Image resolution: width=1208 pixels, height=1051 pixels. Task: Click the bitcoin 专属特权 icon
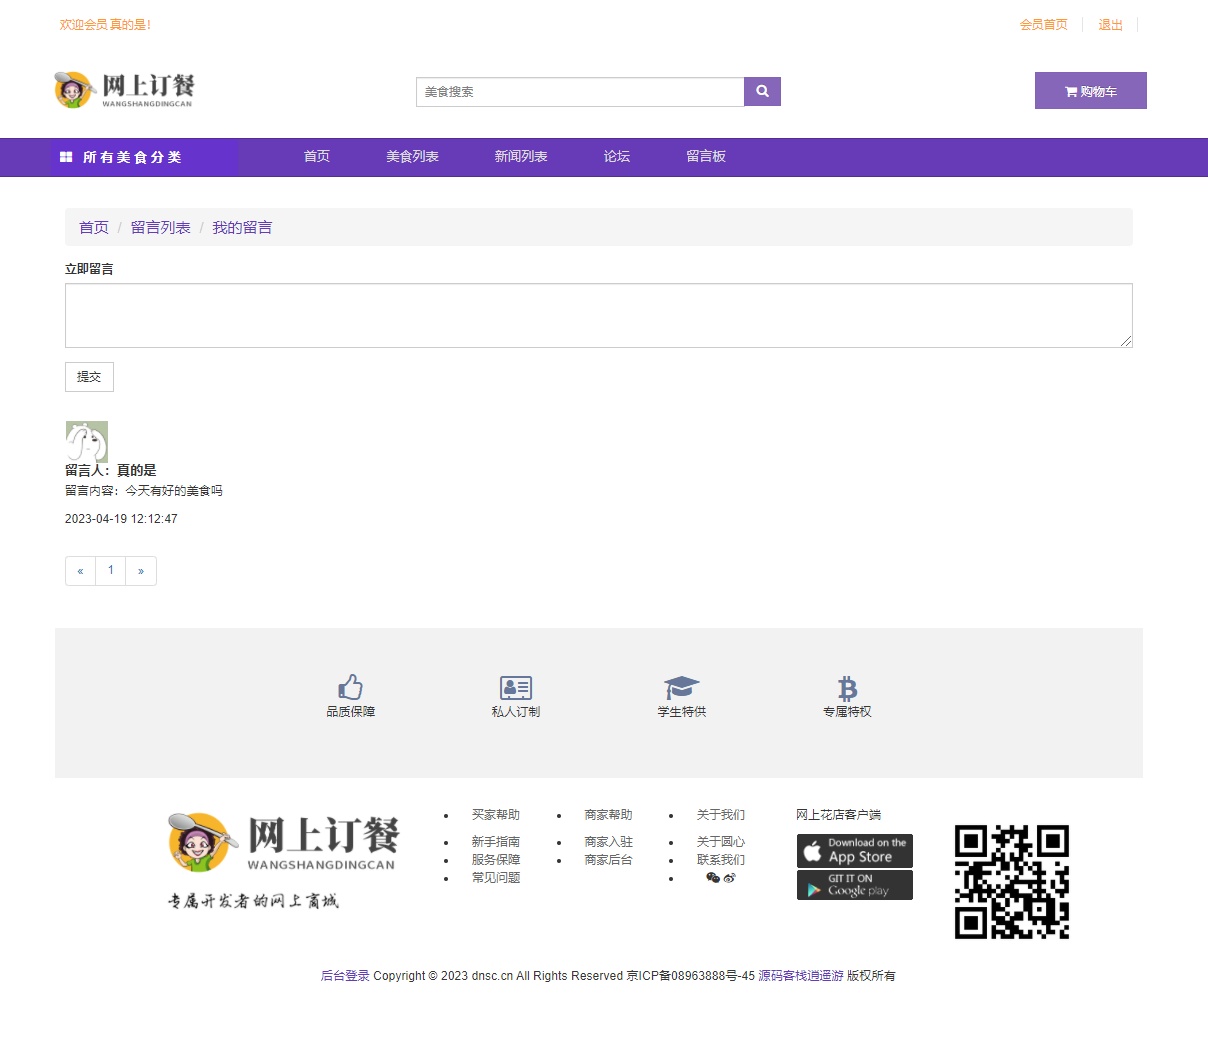pos(847,687)
